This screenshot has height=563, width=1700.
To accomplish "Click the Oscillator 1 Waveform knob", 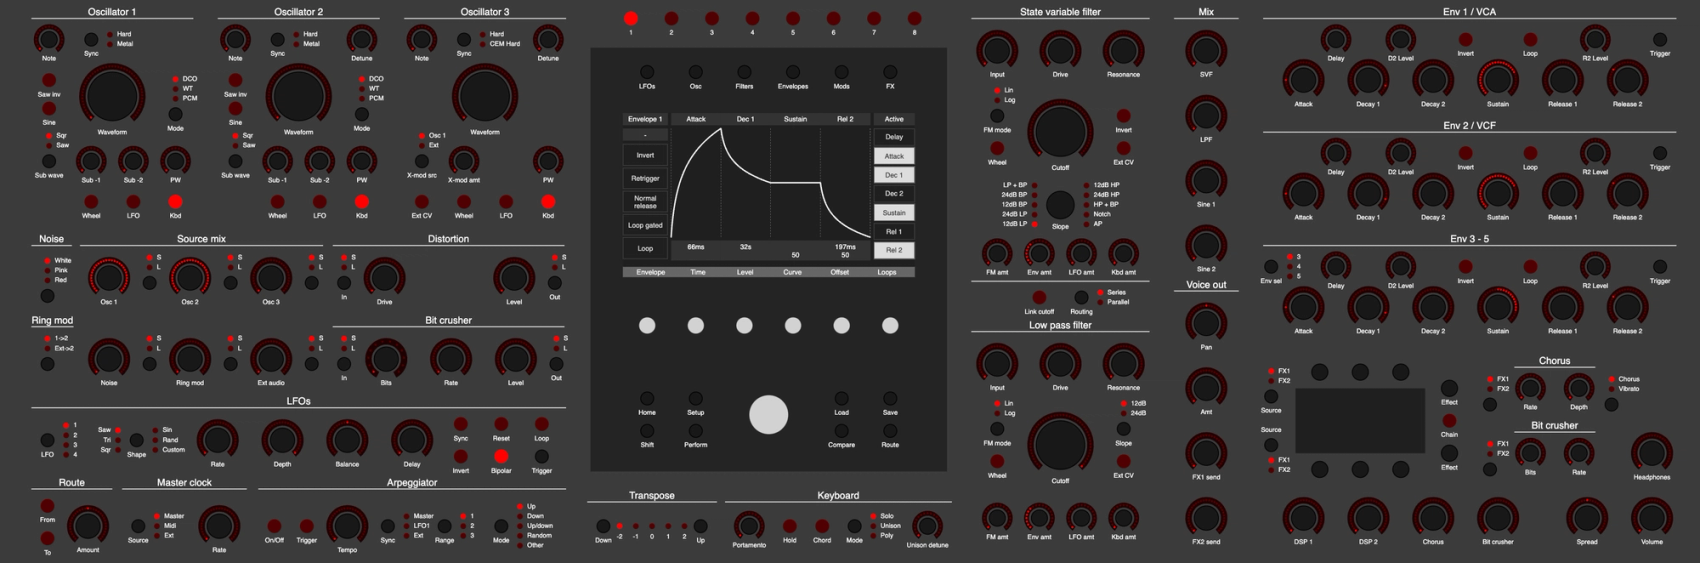I will point(112,96).
